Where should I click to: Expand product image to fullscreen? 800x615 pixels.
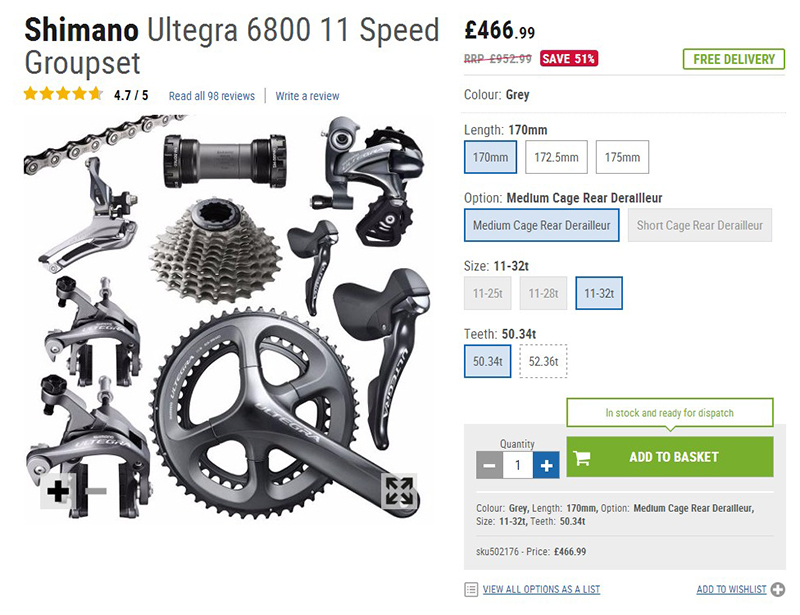399,492
